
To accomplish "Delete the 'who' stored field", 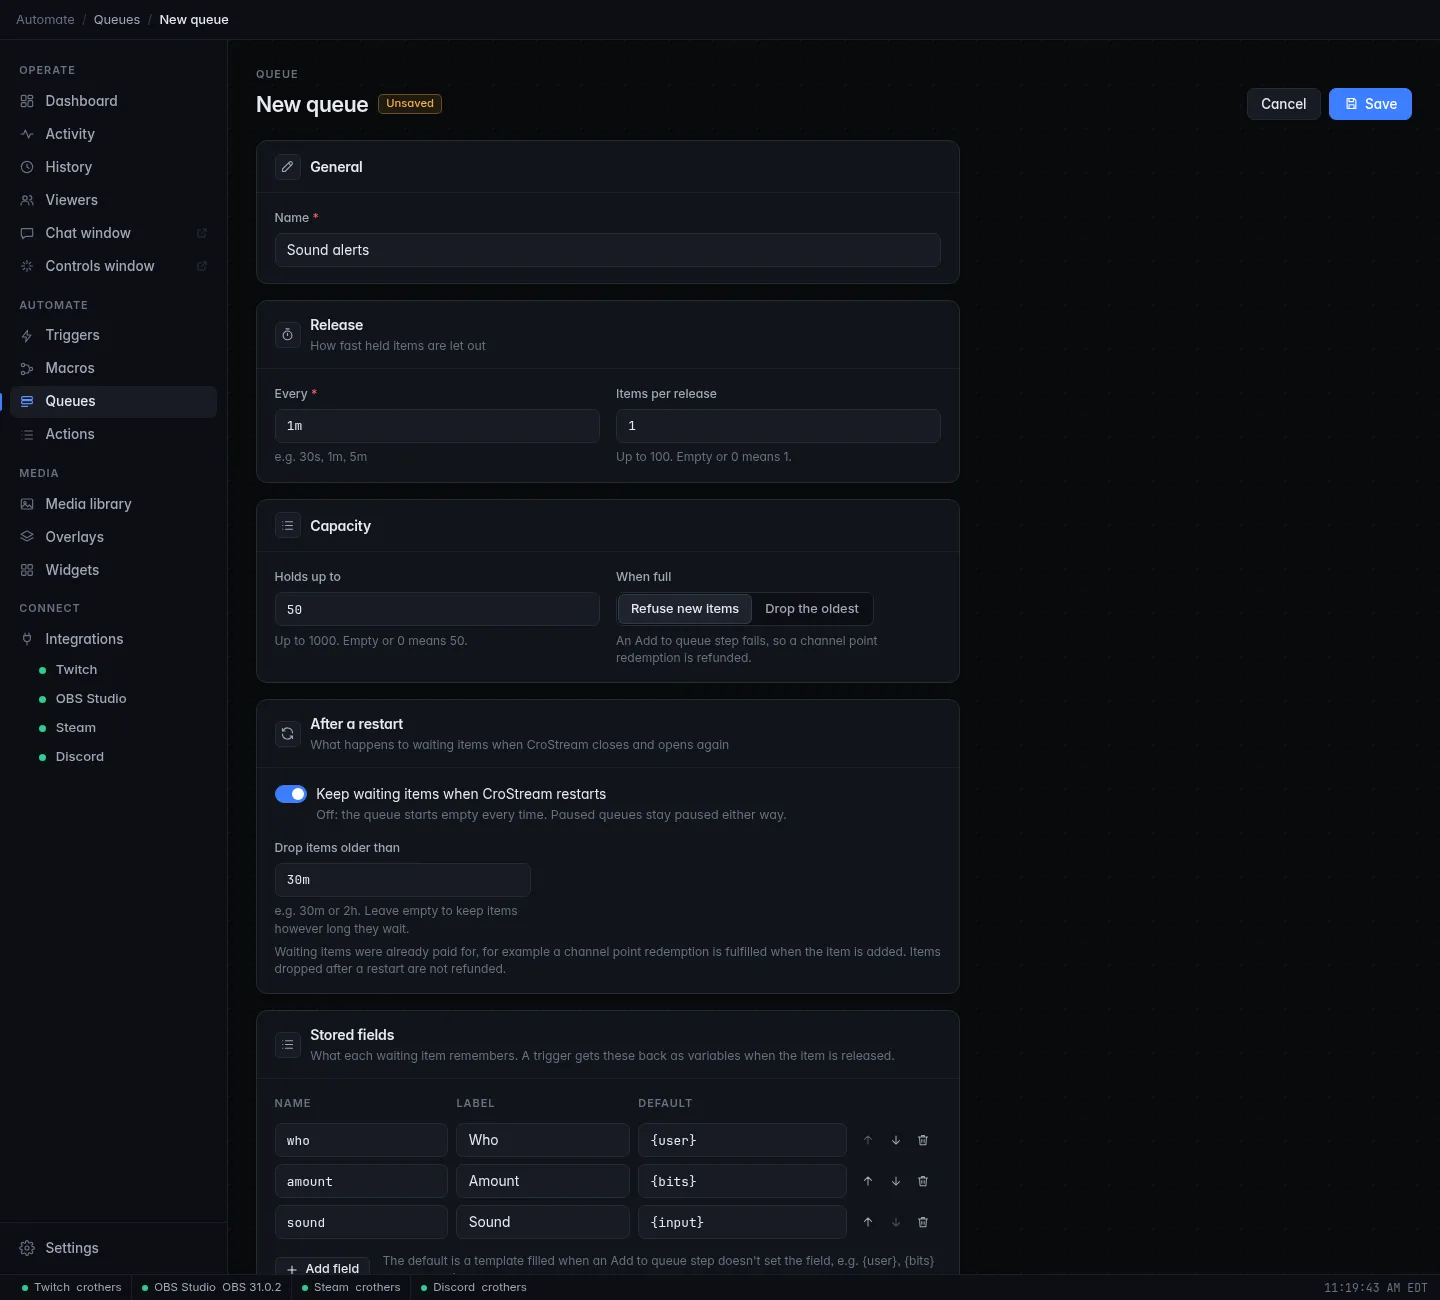I will pyautogui.click(x=923, y=1140).
